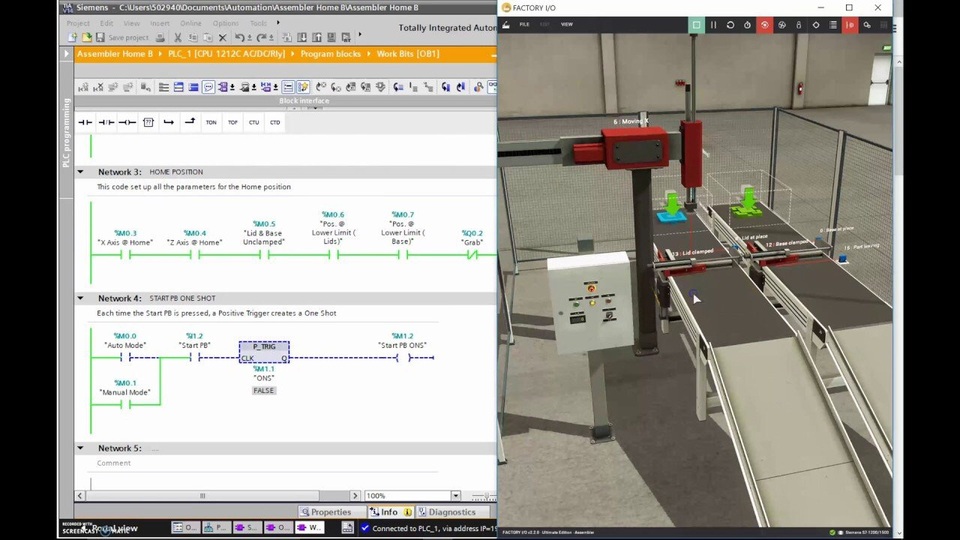The width and height of the screenshot is (960, 540).
Task: Insert a normally closed contact
Action: 106,122
